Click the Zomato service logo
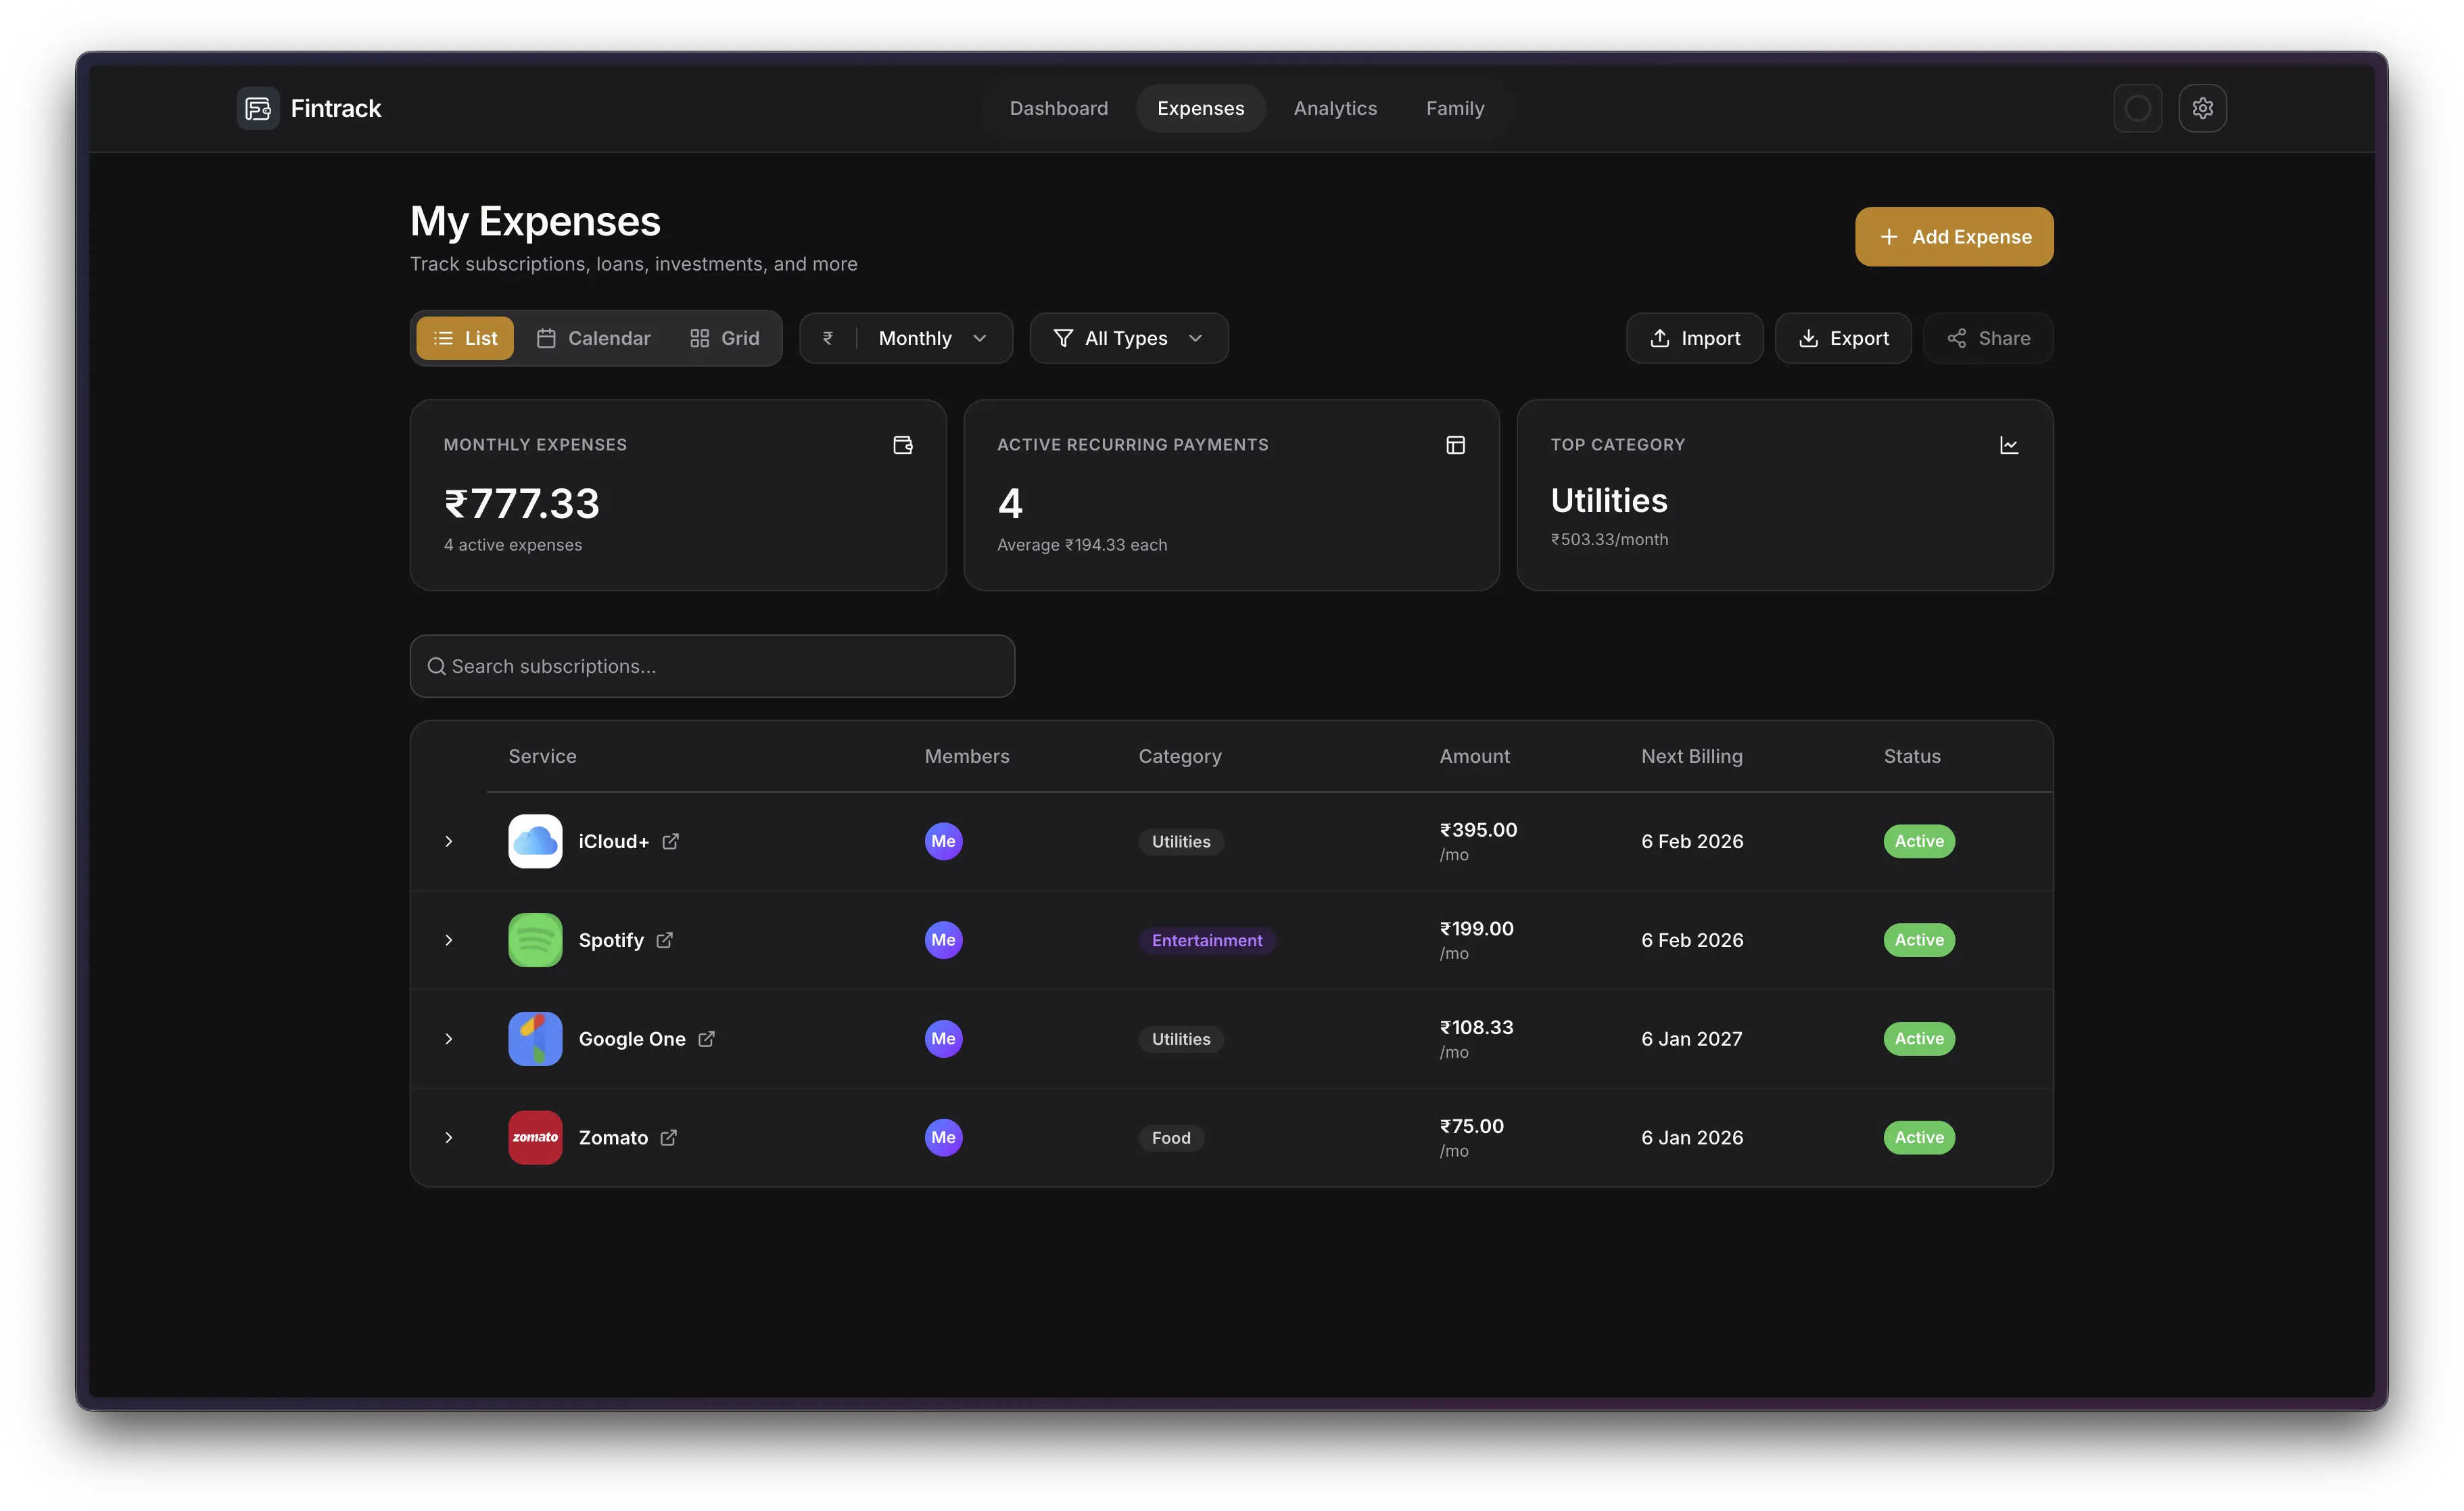This screenshot has height=1511, width=2464. point(535,1138)
